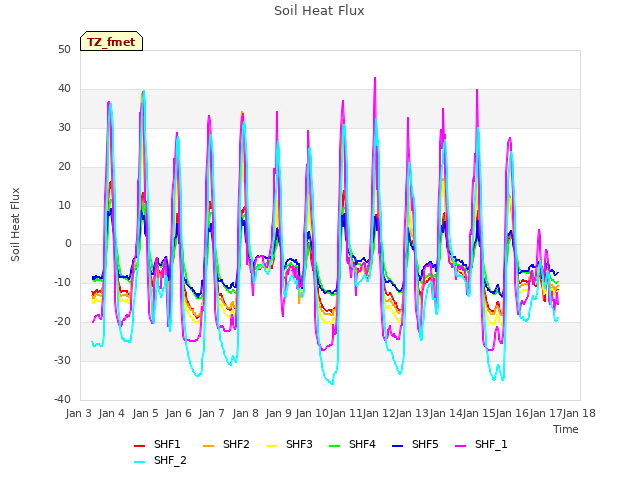The image size is (640, 480).
Task: Click the red SHF1 legend marker
Action: 140,446
